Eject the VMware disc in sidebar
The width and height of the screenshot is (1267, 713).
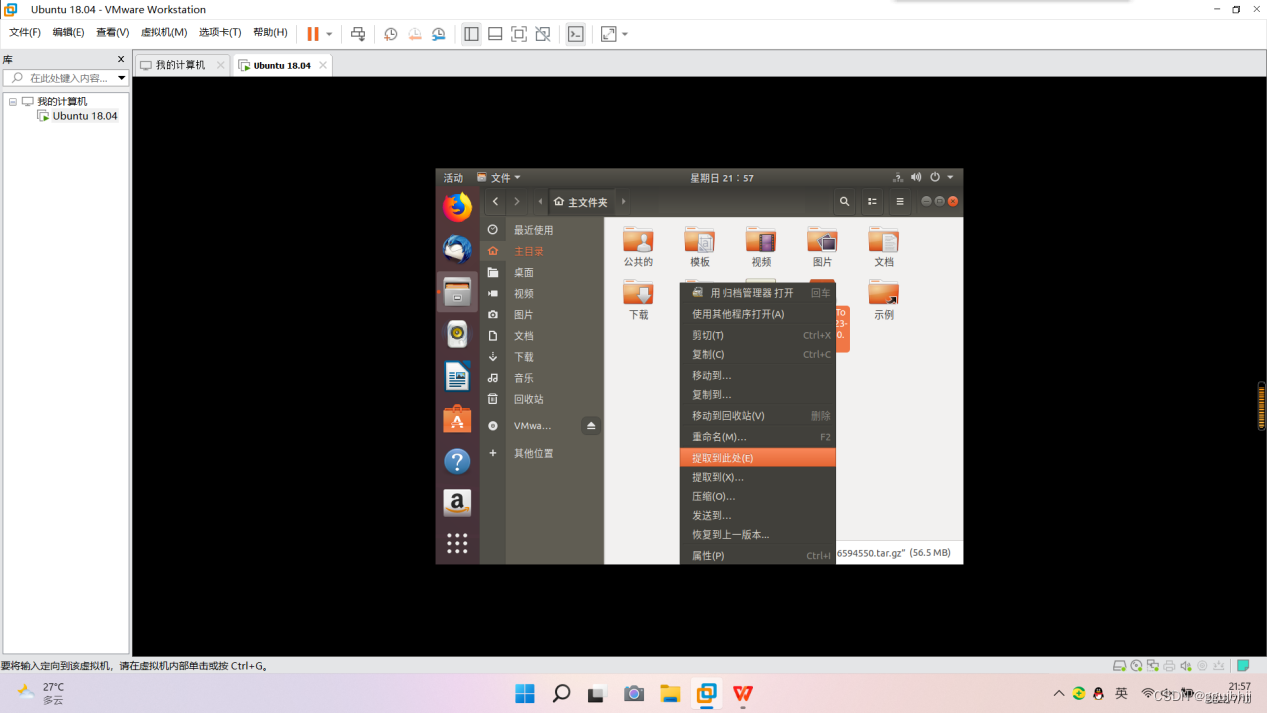click(x=591, y=426)
